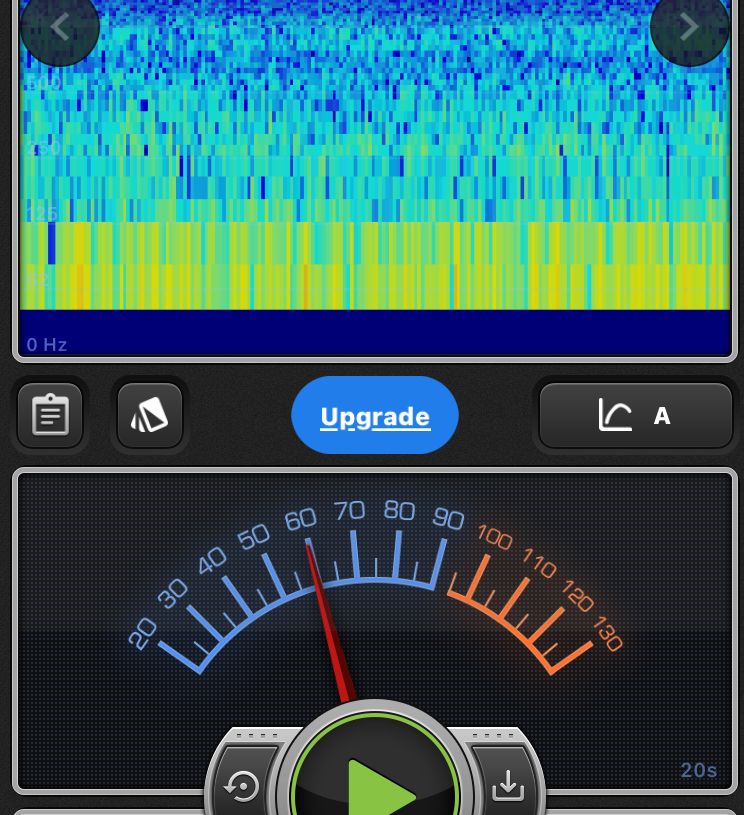The height and width of the screenshot is (815, 744).
Task: Click the yellow low-frequency spectrogram band
Action: [x=375, y=265]
